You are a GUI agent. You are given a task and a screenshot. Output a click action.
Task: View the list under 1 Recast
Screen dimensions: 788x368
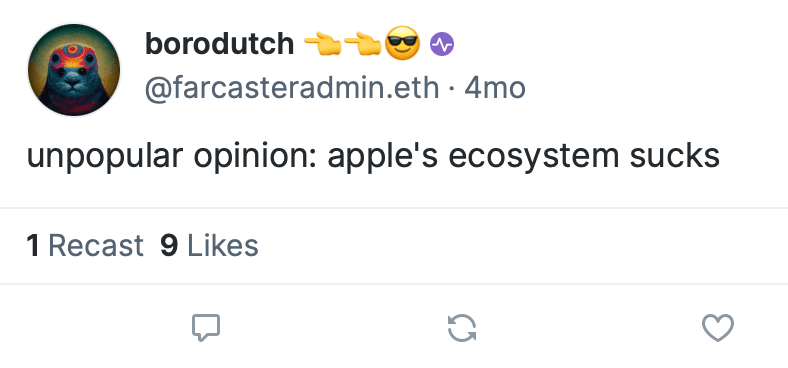[85, 246]
